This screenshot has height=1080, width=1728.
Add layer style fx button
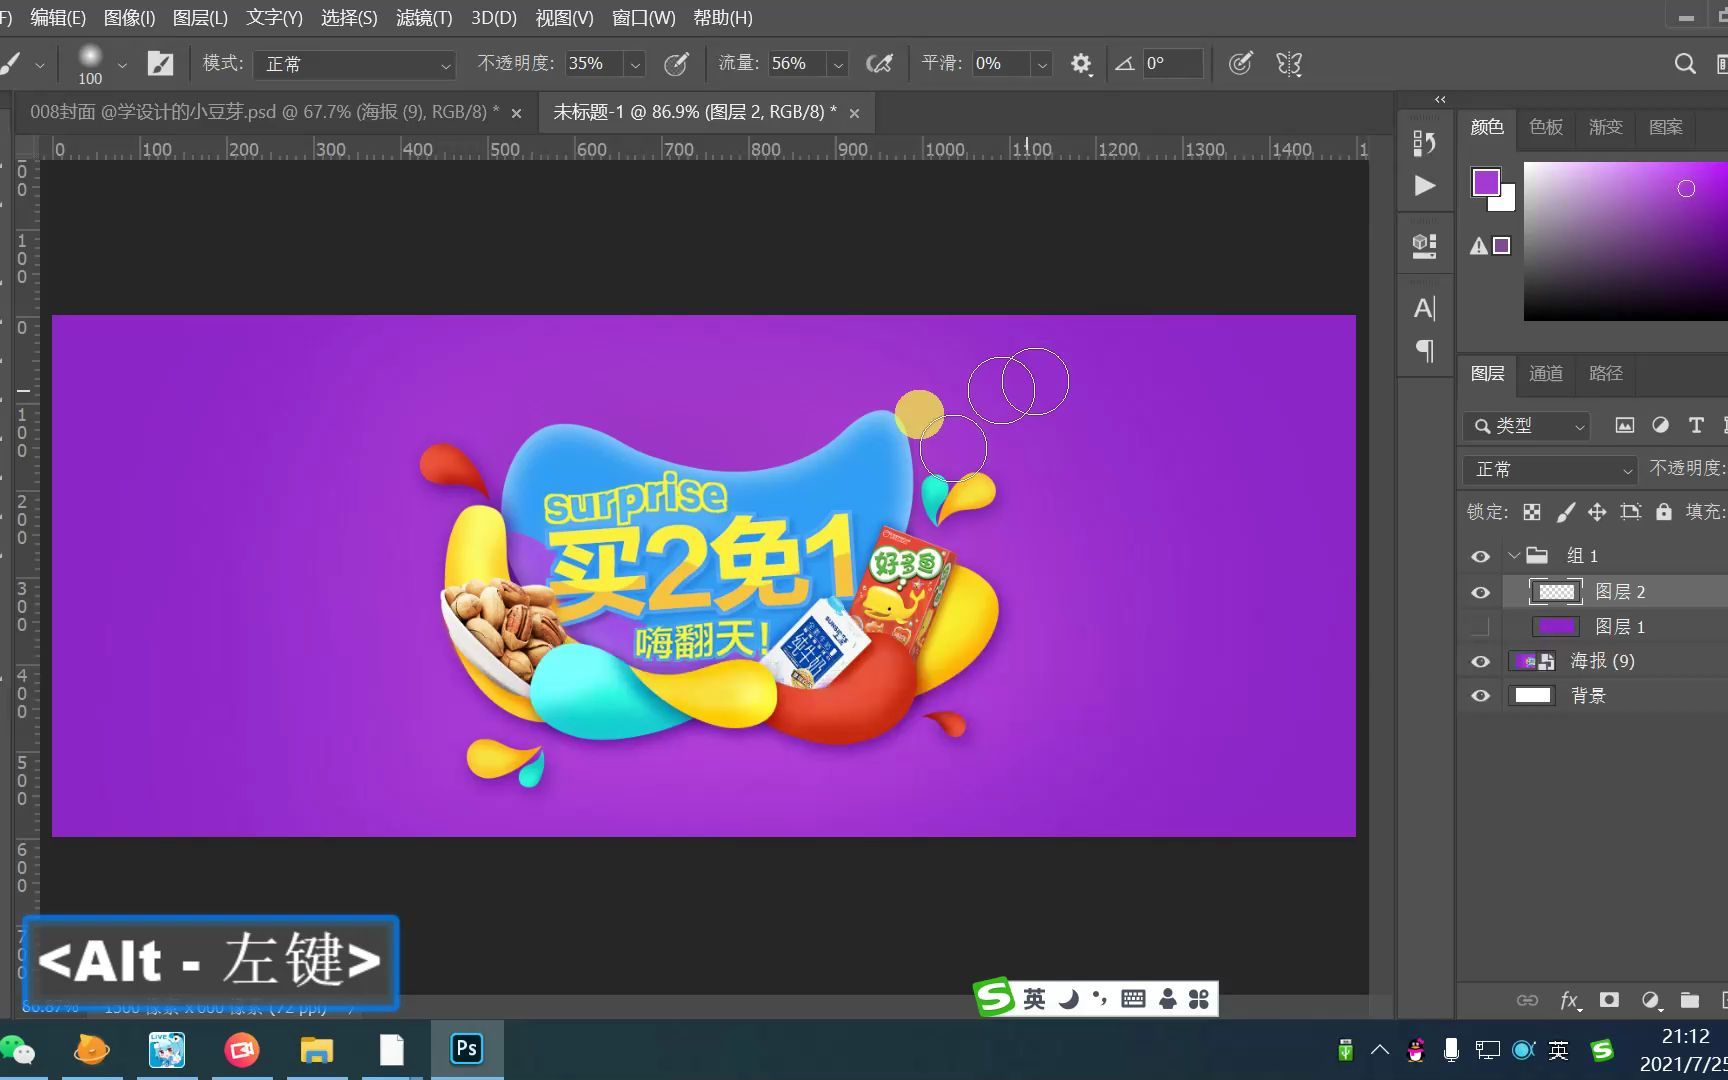tap(1570, 1000)
